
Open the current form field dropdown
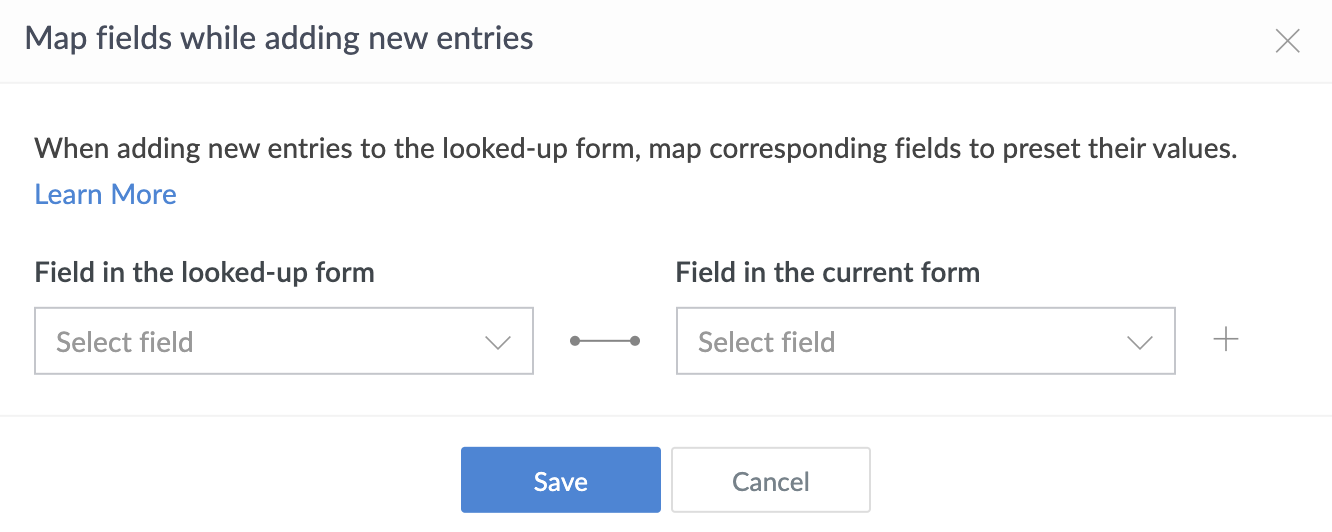tap(925, 341)
